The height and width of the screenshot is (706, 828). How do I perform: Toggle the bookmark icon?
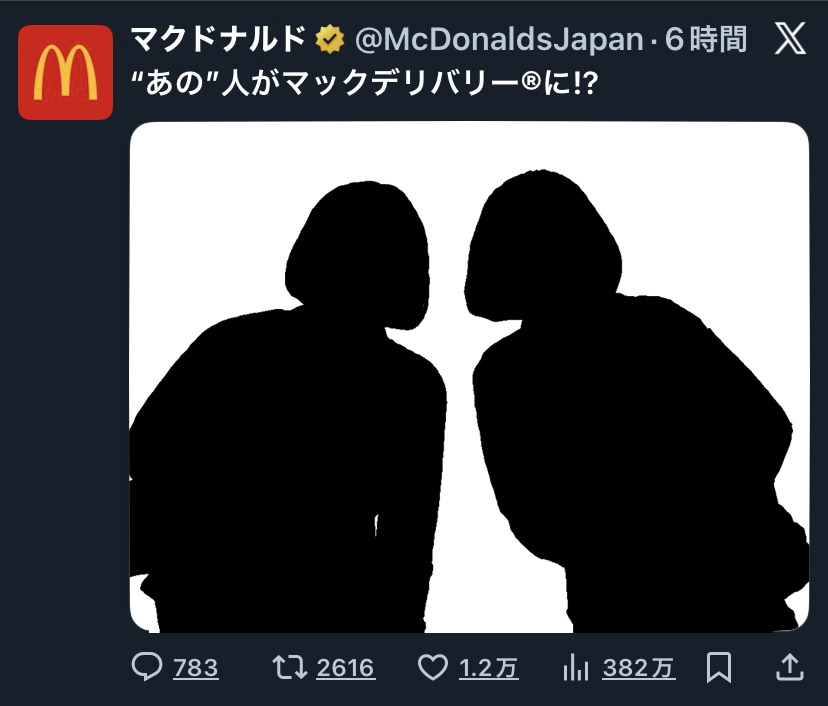point(718,668)
